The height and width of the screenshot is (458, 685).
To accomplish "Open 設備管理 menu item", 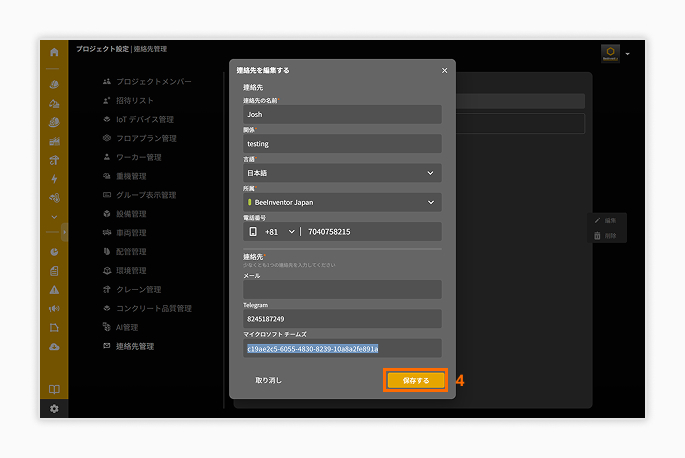I will pyautogui.click(x=125, y=214).
